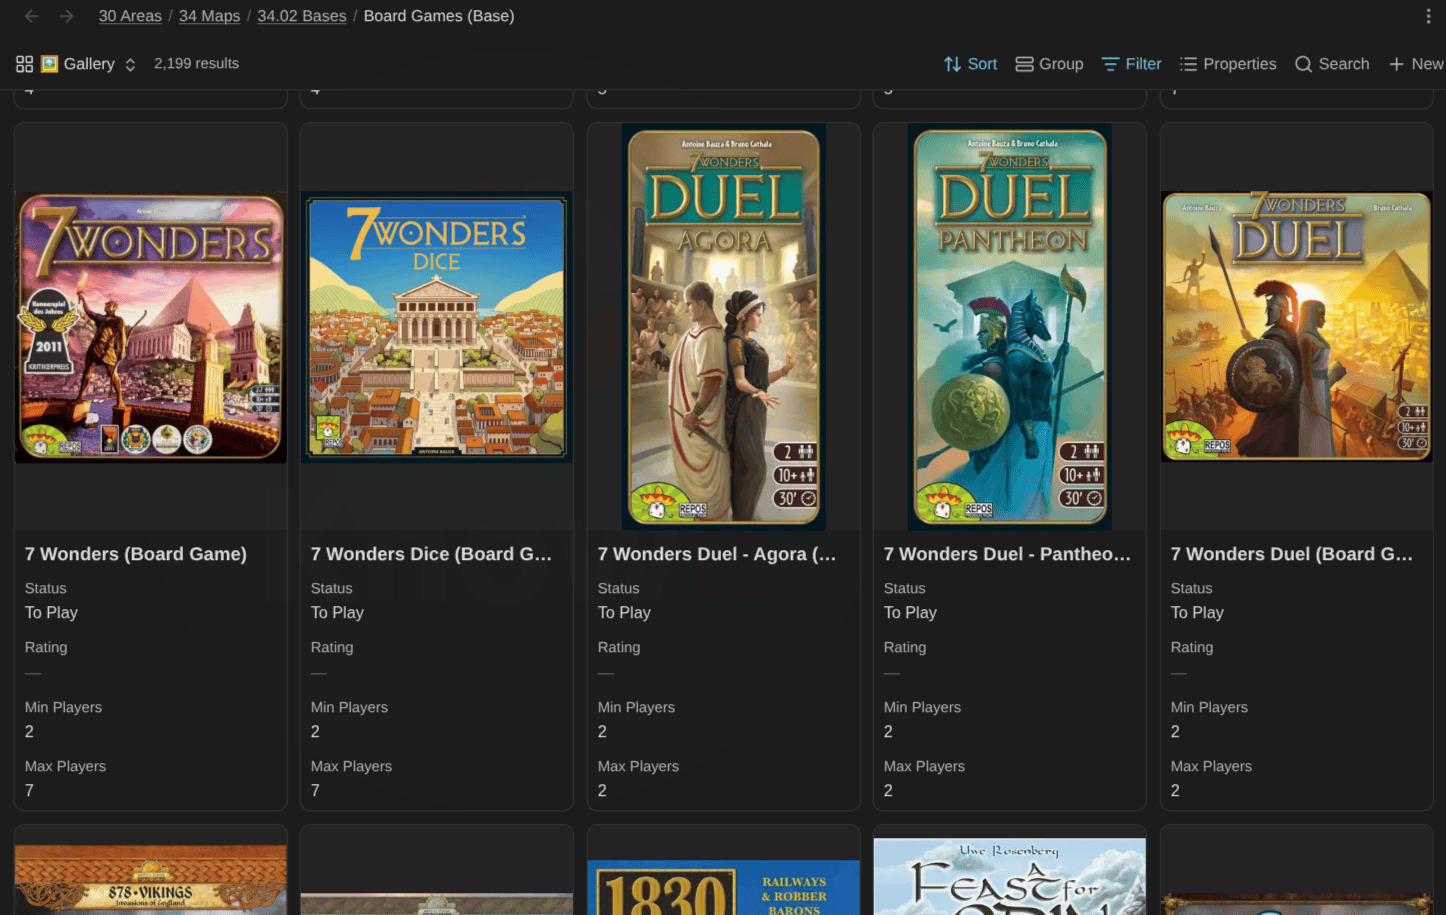This screenshot has width=1446, height=915.
Task: Navigate to 34.02 Bases breadcrumb
Action: 302,16
